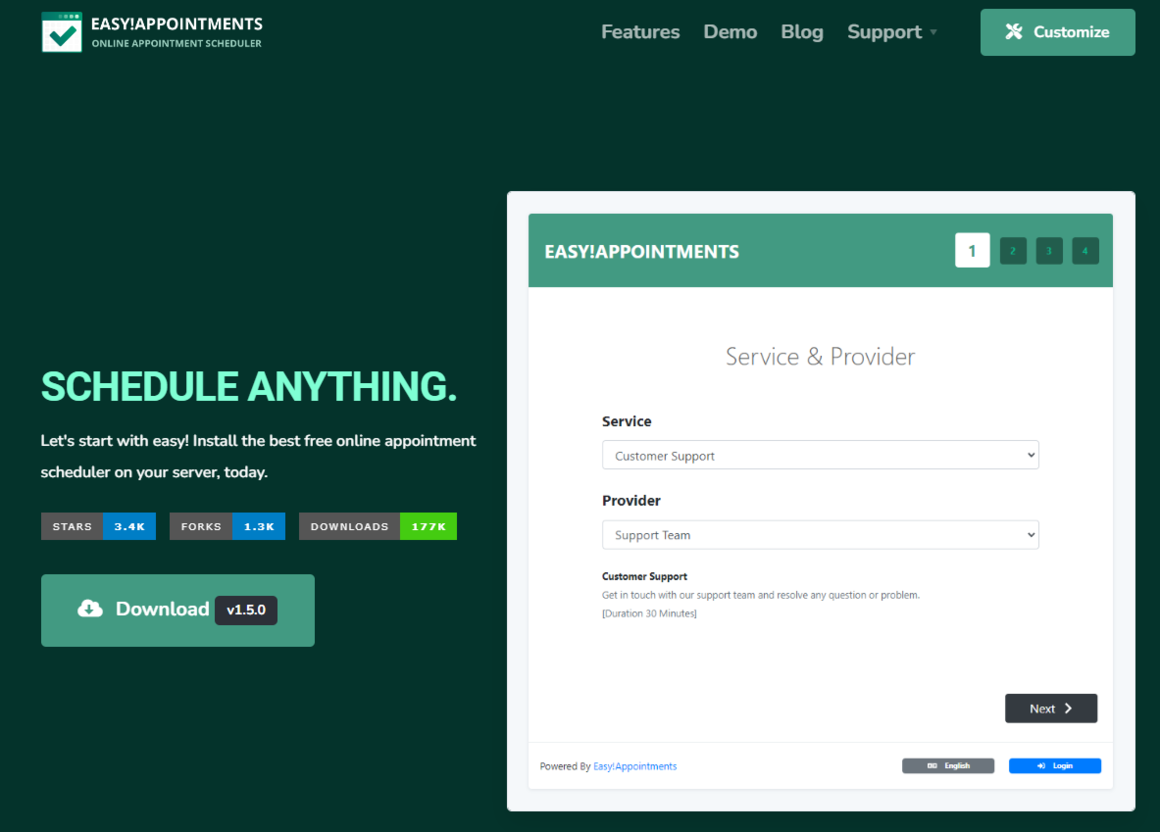Select wizard step 1 indicator
The height and width of the screenshot is (832, 1160).
coord(972,251)
